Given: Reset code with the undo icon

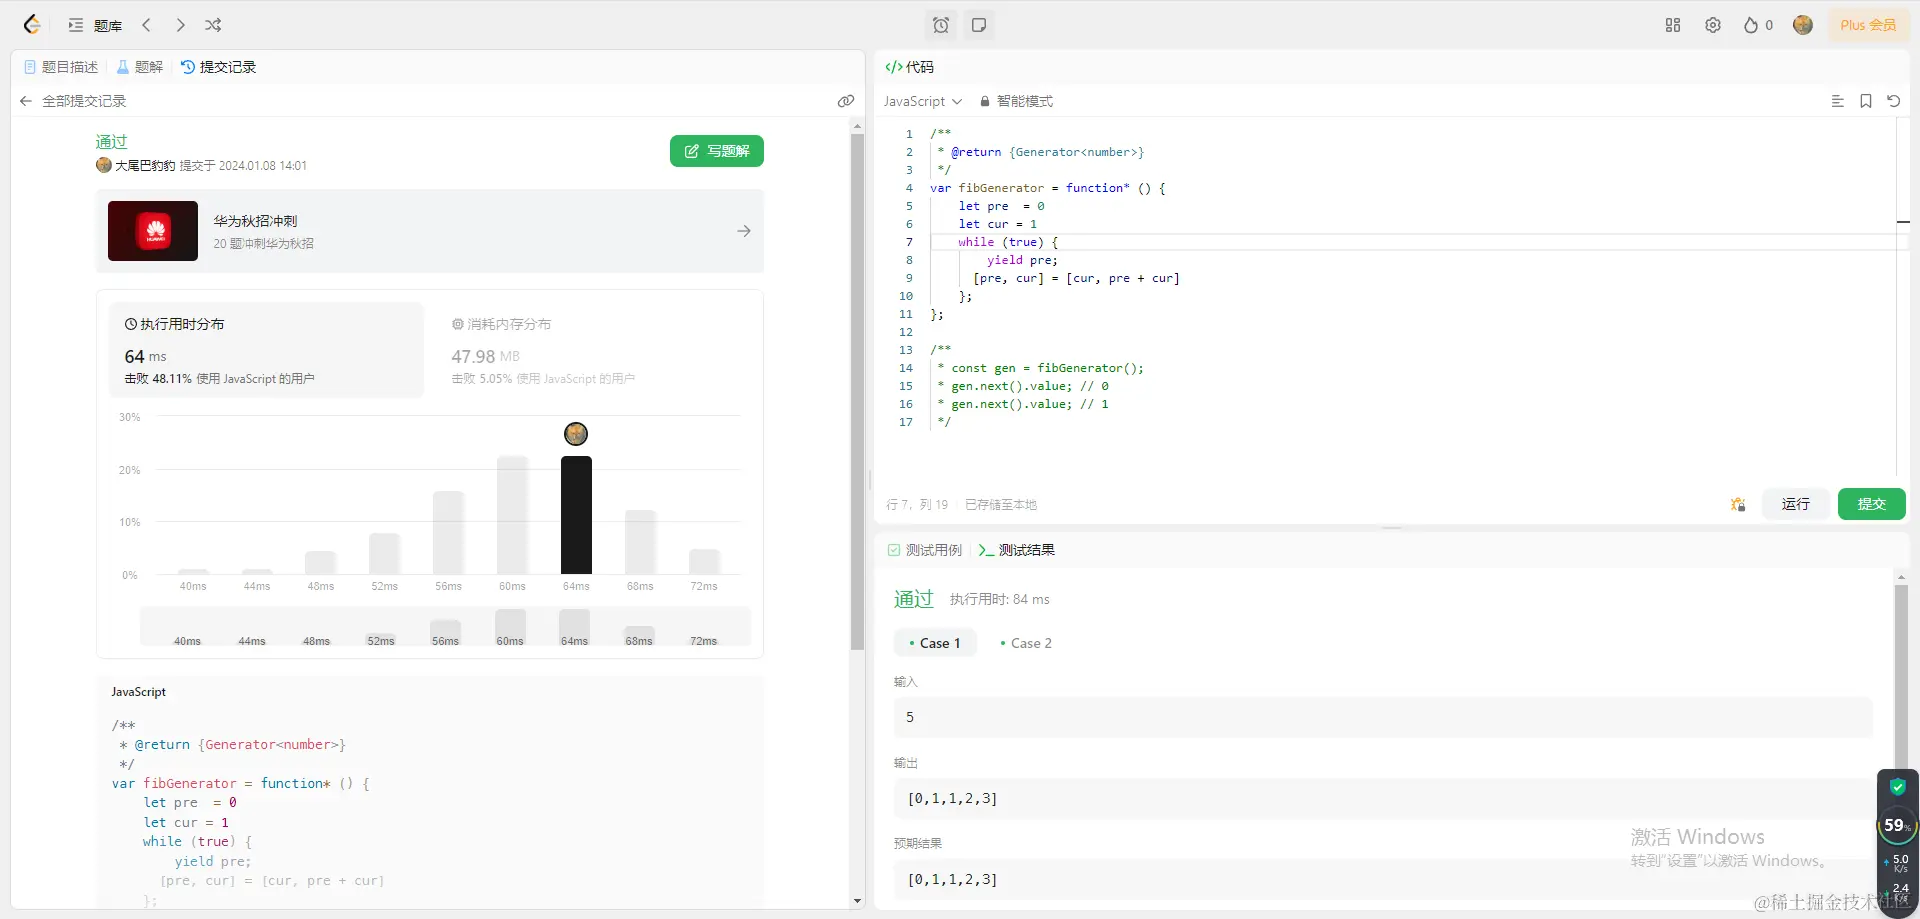Looking at the screenshot, I should (x=1893, y=101).
